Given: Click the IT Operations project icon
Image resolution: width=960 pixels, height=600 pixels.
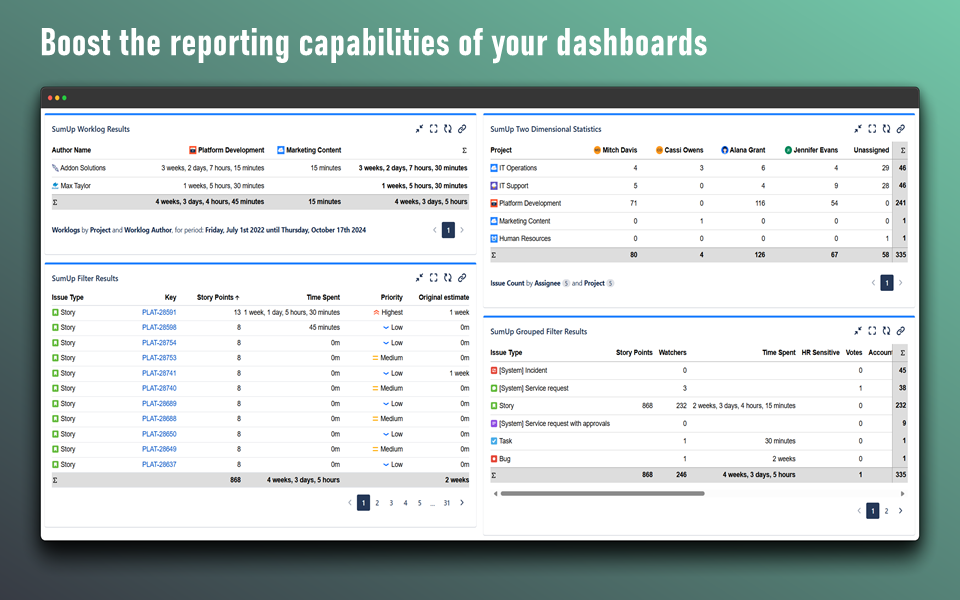Looking at the screenshot, I should (493, 167).
